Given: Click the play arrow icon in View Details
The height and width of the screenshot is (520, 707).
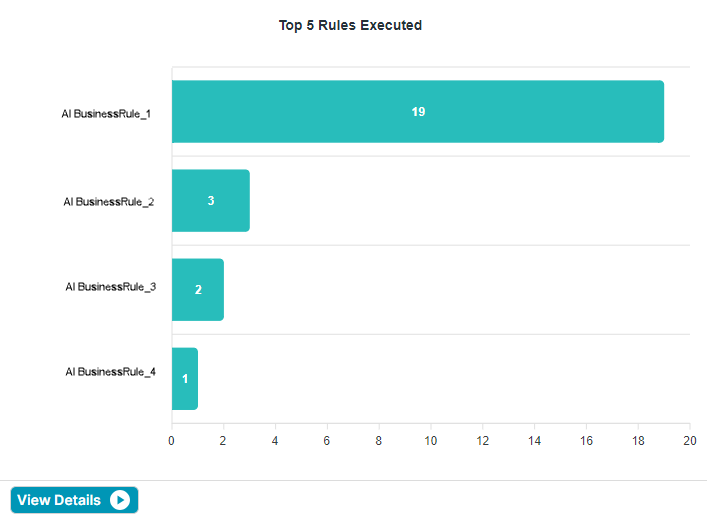Looking at the screenshot, I should 120,500.
